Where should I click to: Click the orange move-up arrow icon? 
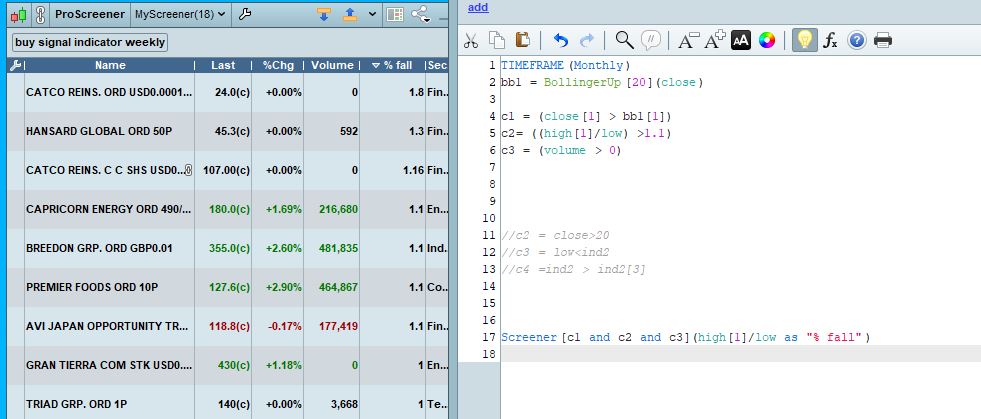coord(350,14)
